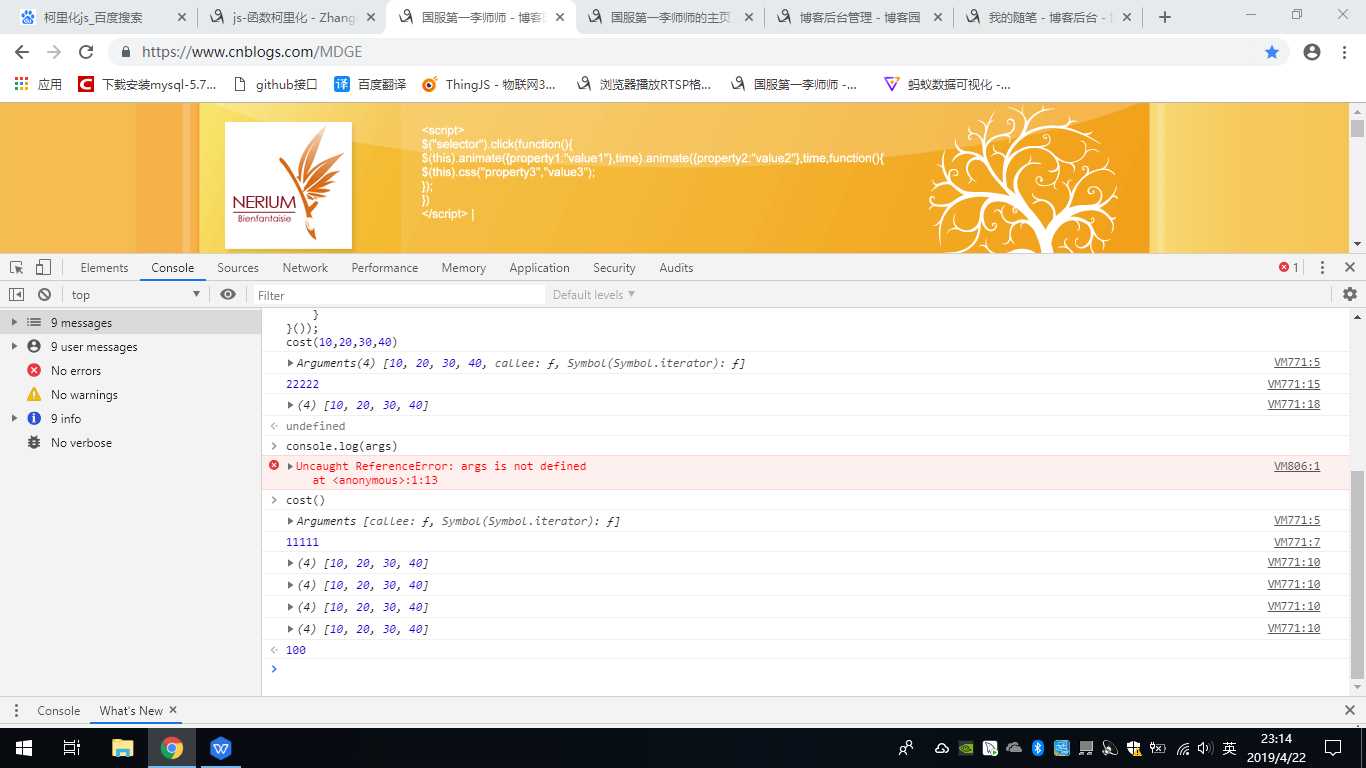
Task: Close the DevTools panel
Action: pyautogui.click(x=1349, y=267)
